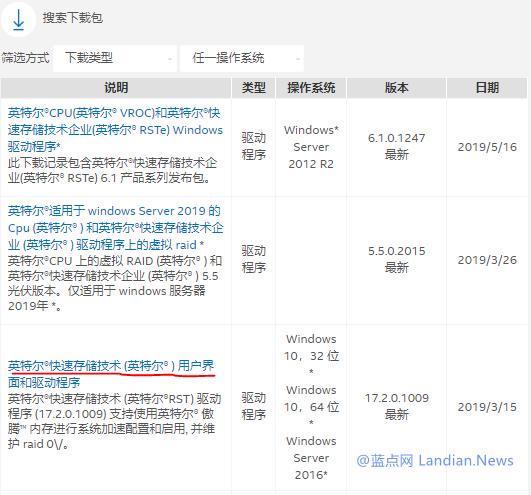Select the date 2019/5/16
The width and height of the screenshot is (531, 495).
pos(487,147)
